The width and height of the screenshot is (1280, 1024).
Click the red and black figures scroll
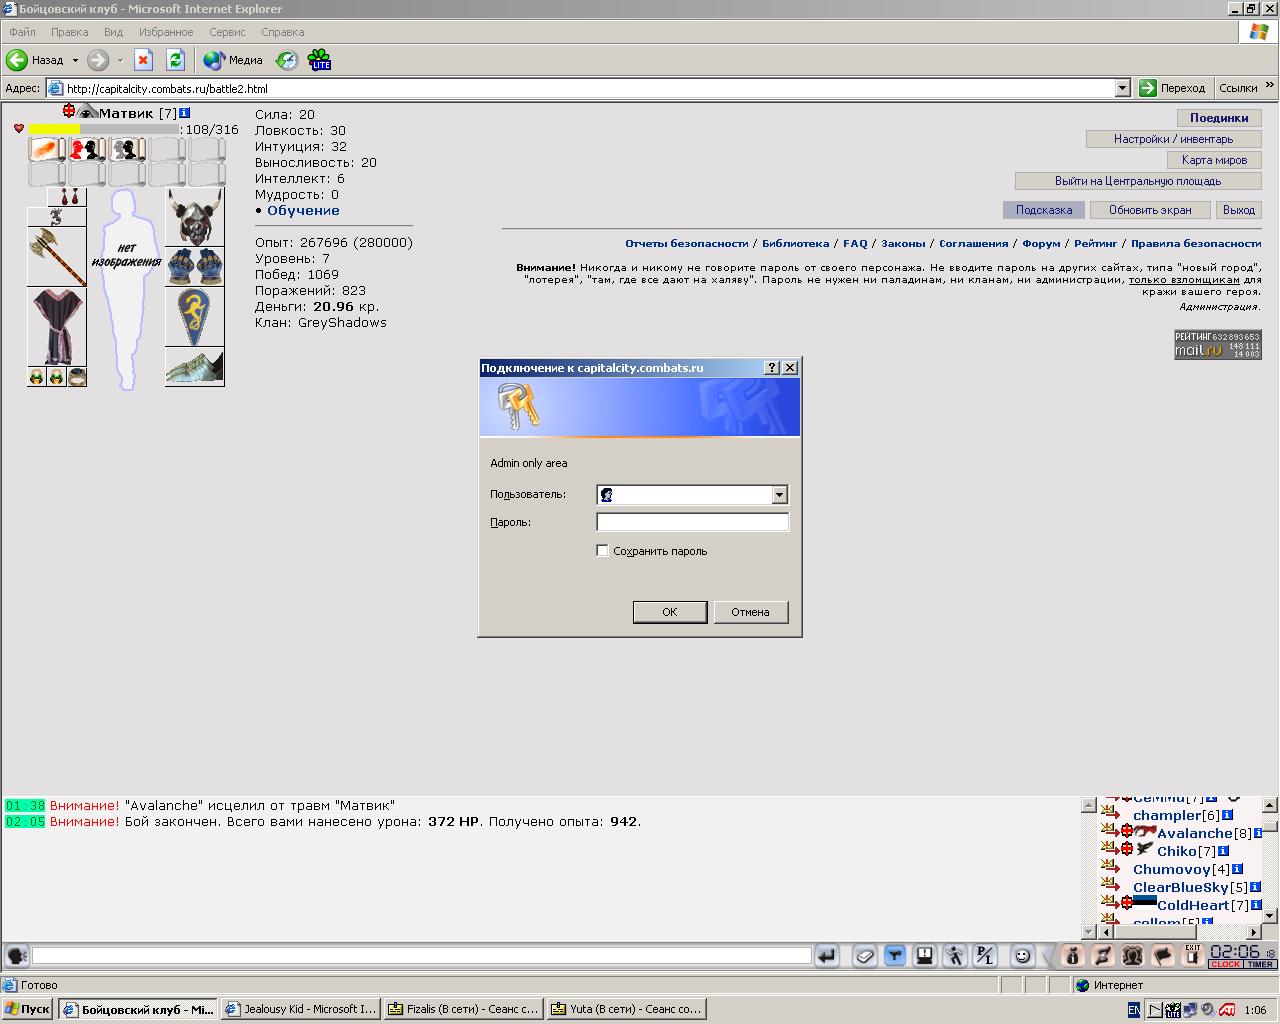tap(87, 150)
